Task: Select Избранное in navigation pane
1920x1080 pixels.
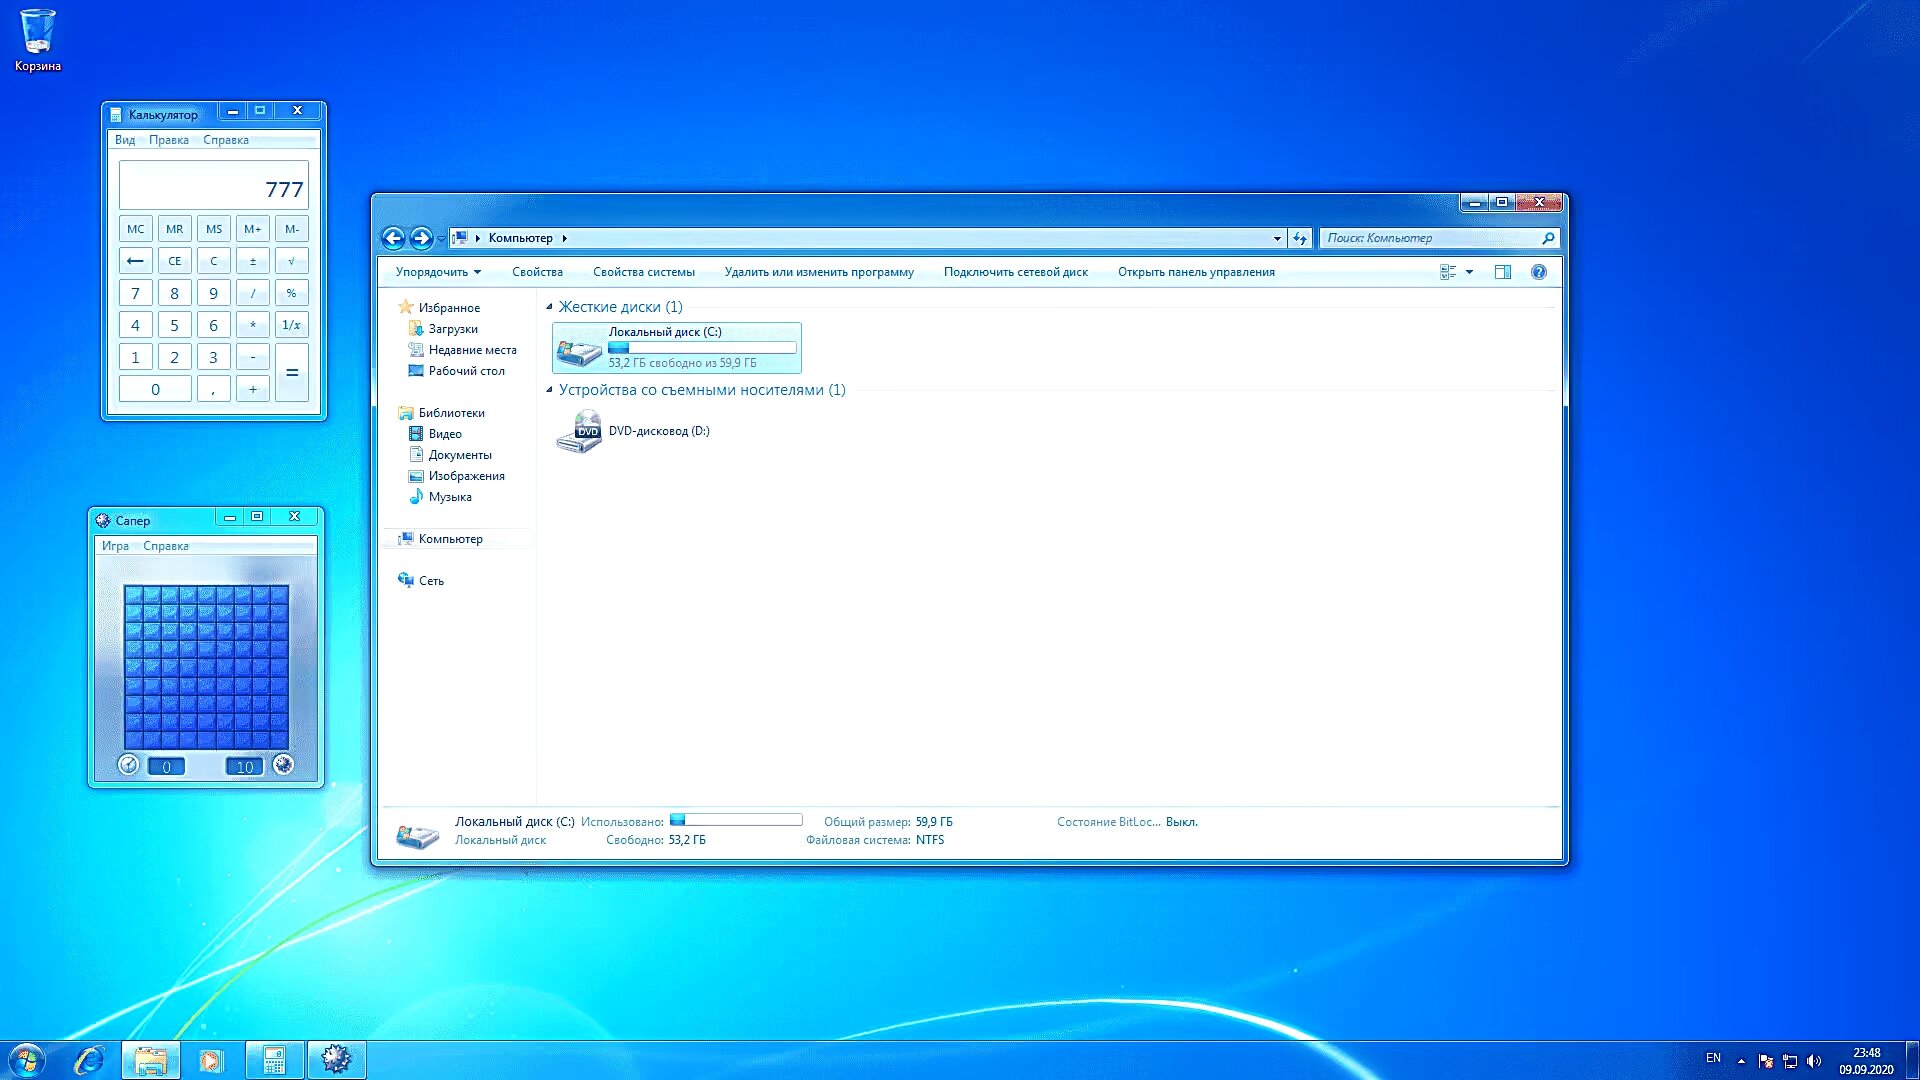Action: coord(449,308)
